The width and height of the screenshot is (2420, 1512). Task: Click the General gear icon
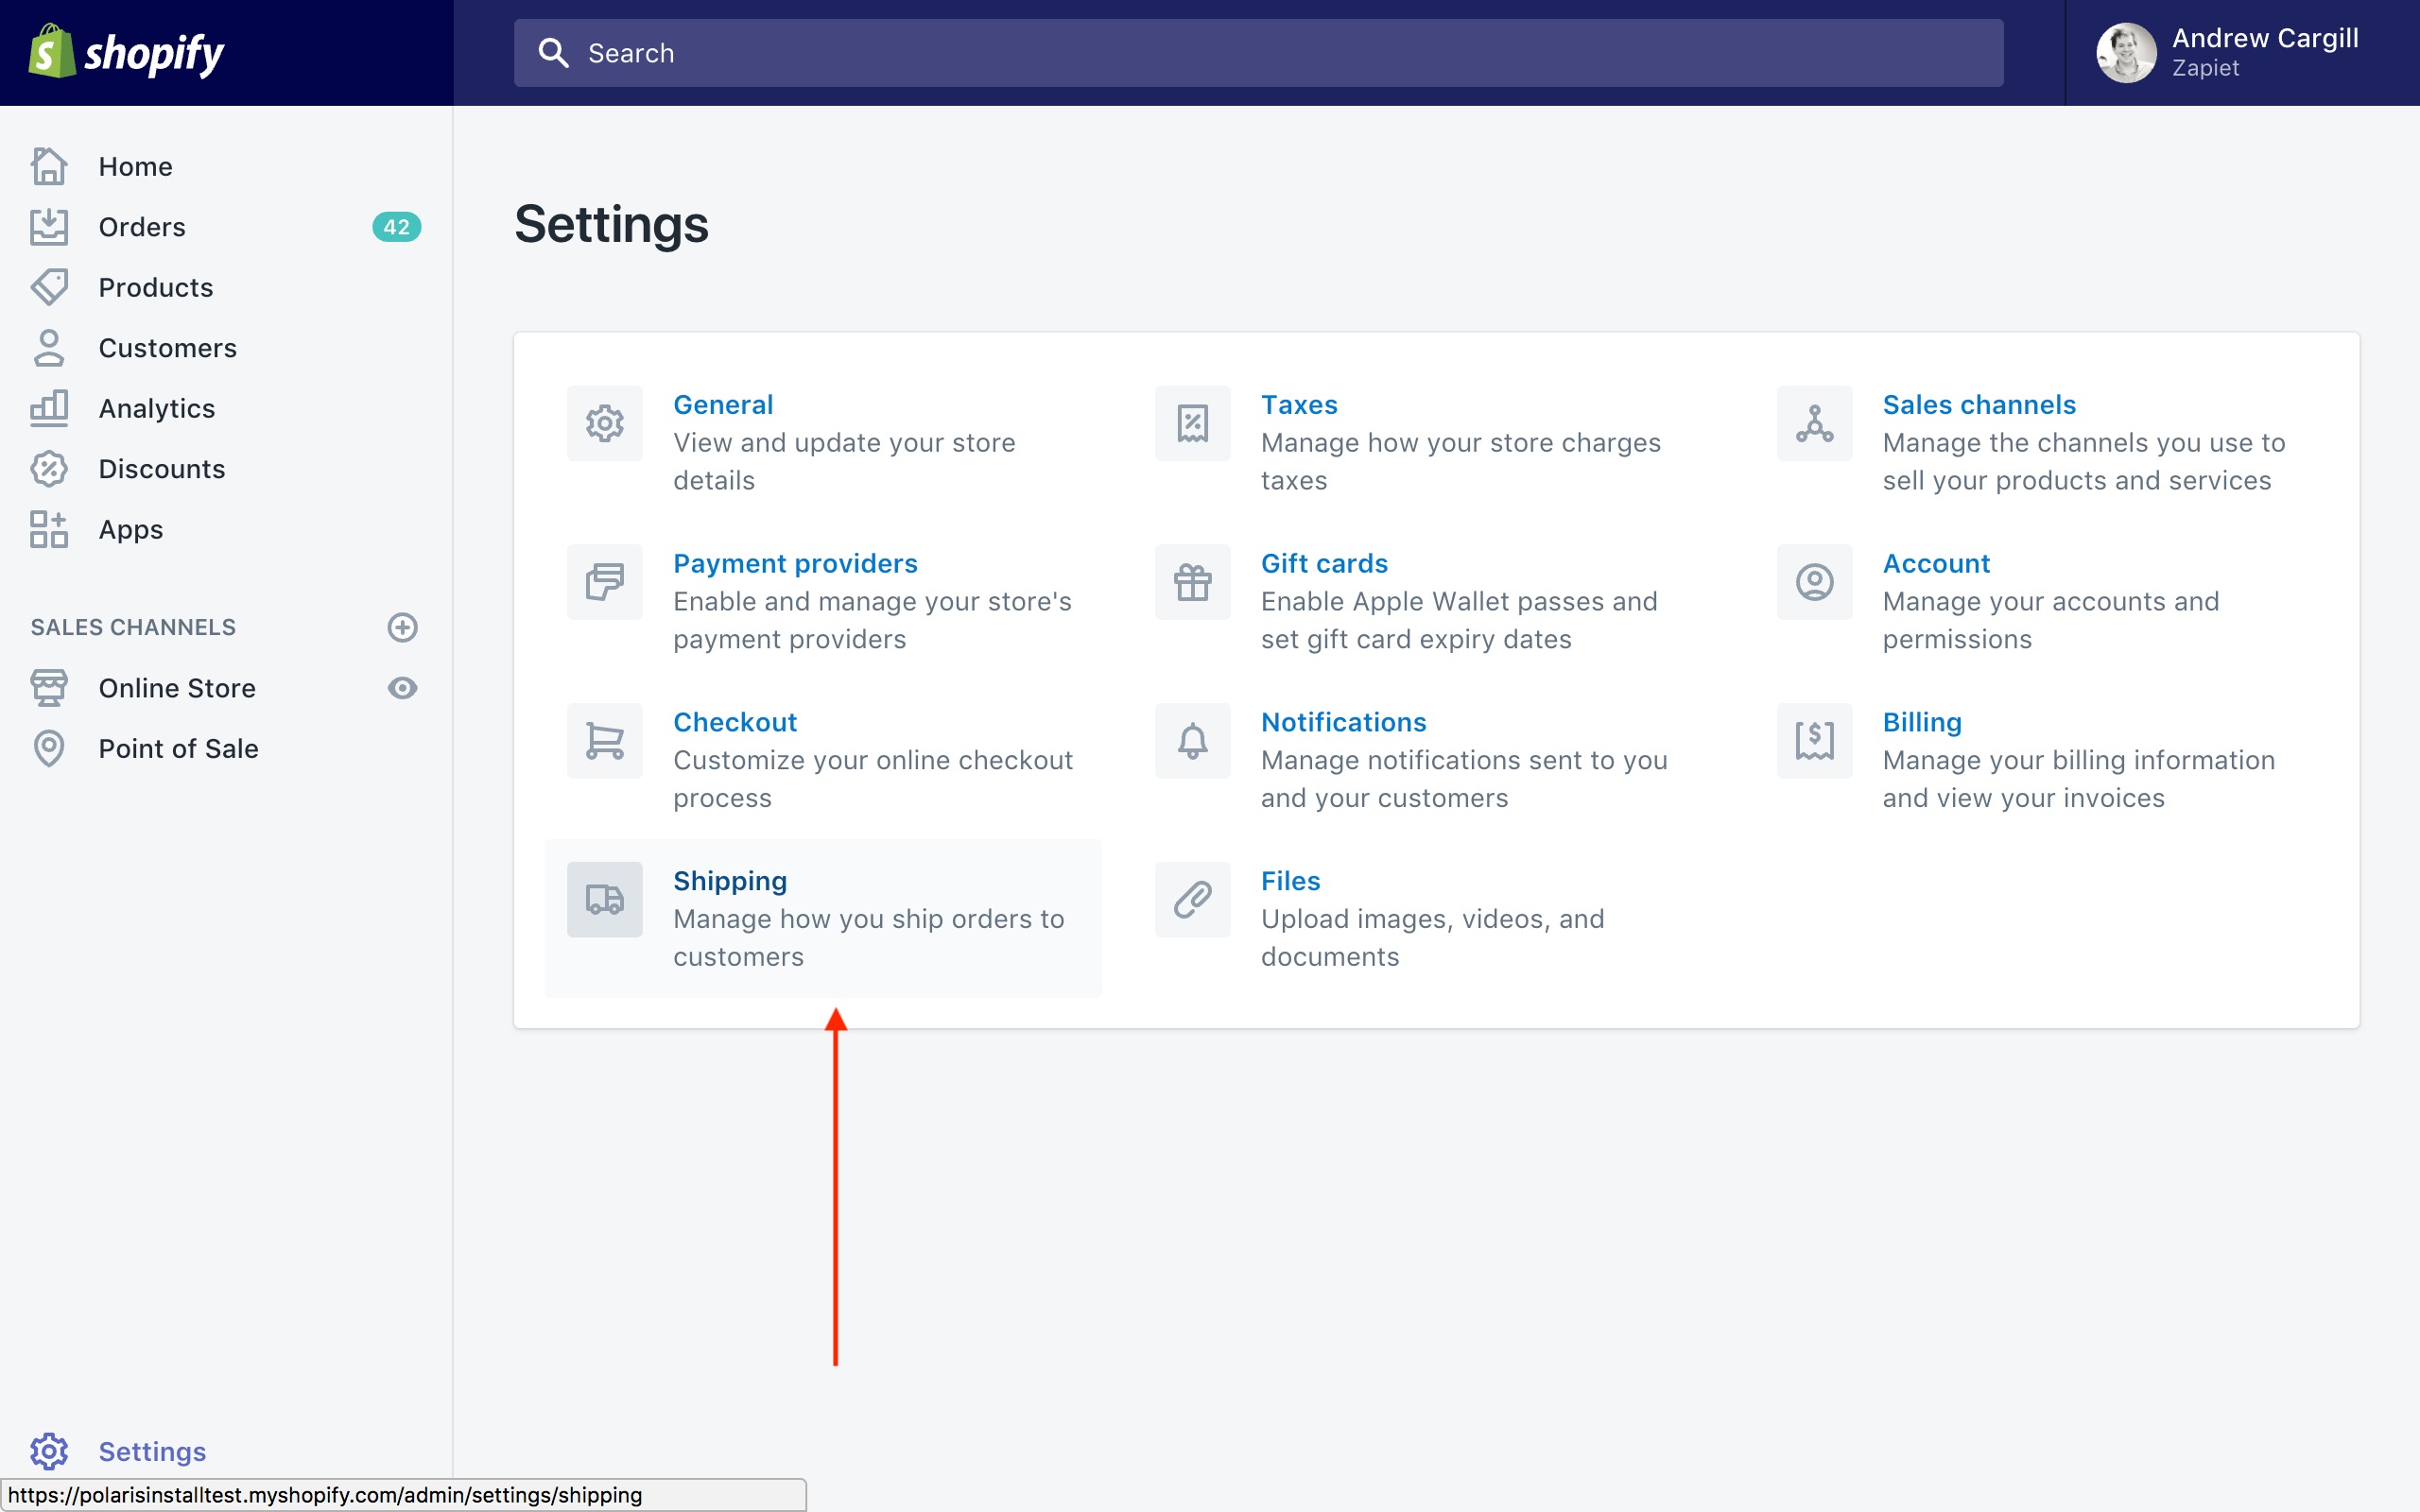tap(604, 423)
